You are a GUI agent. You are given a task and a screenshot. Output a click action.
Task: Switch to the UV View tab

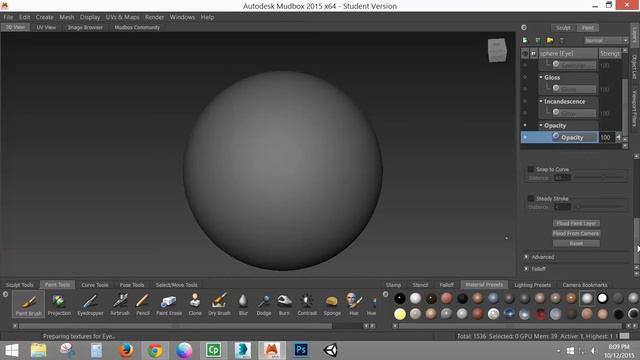(46, 27)
